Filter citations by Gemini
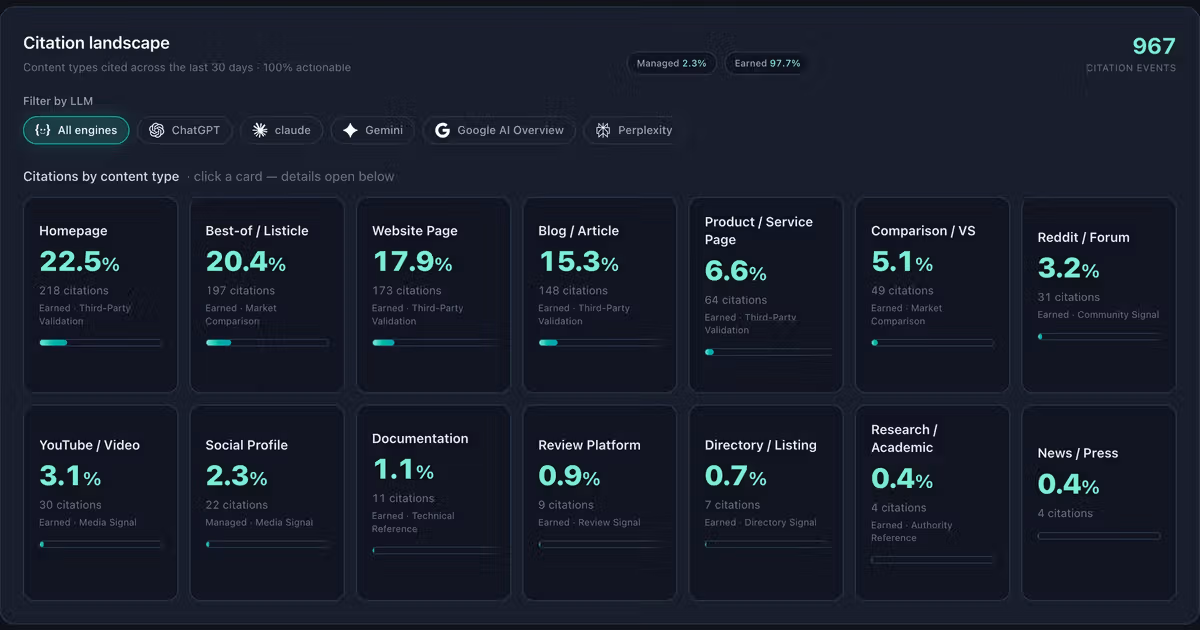1200x630 pixels. [373, 130]
